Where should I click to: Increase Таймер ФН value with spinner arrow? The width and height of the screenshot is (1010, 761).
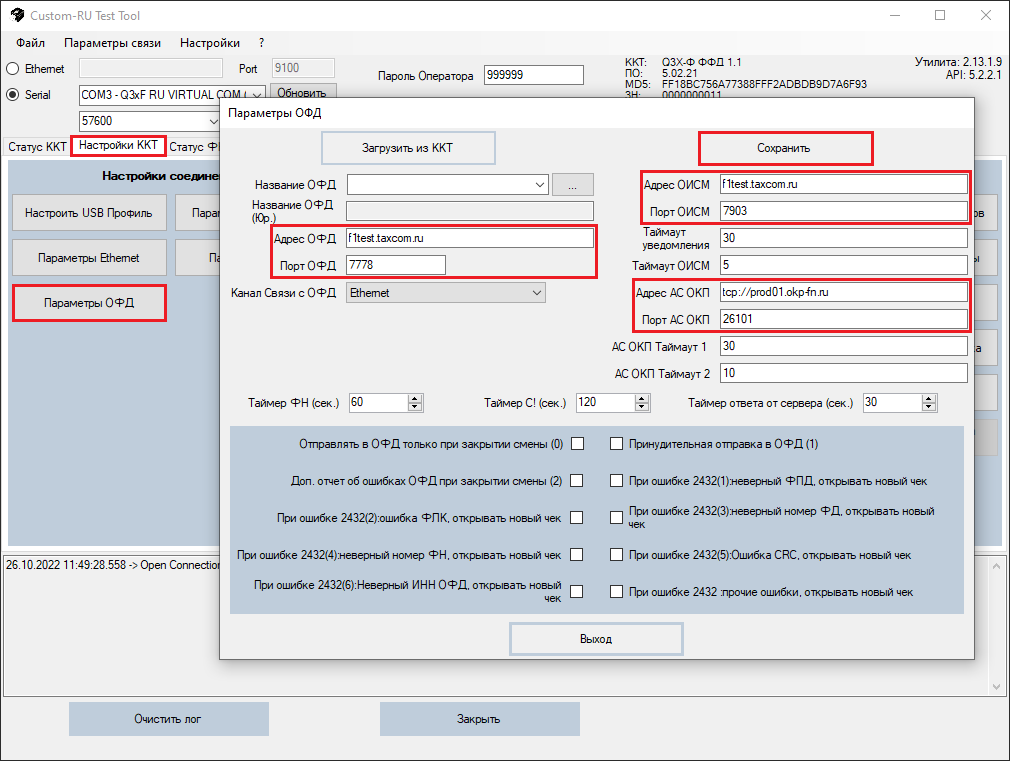(417, 398)
